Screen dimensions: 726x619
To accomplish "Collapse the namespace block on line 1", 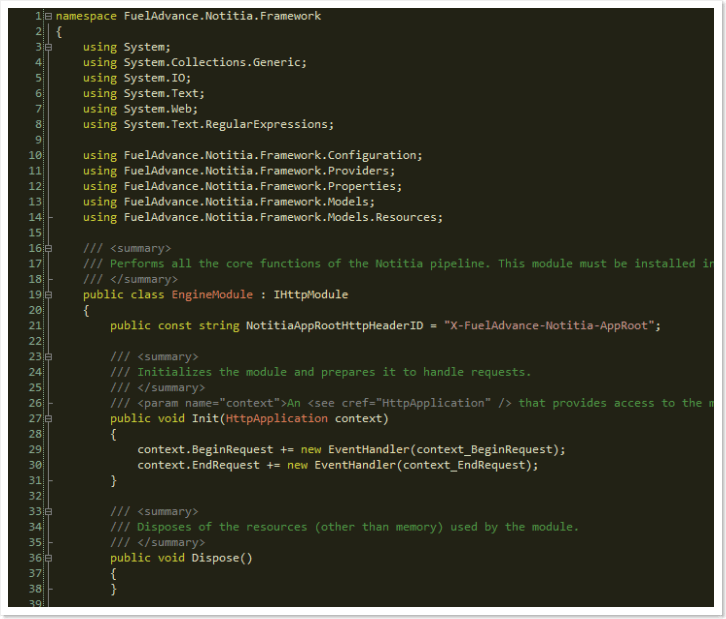I will [x=48, y=17].
